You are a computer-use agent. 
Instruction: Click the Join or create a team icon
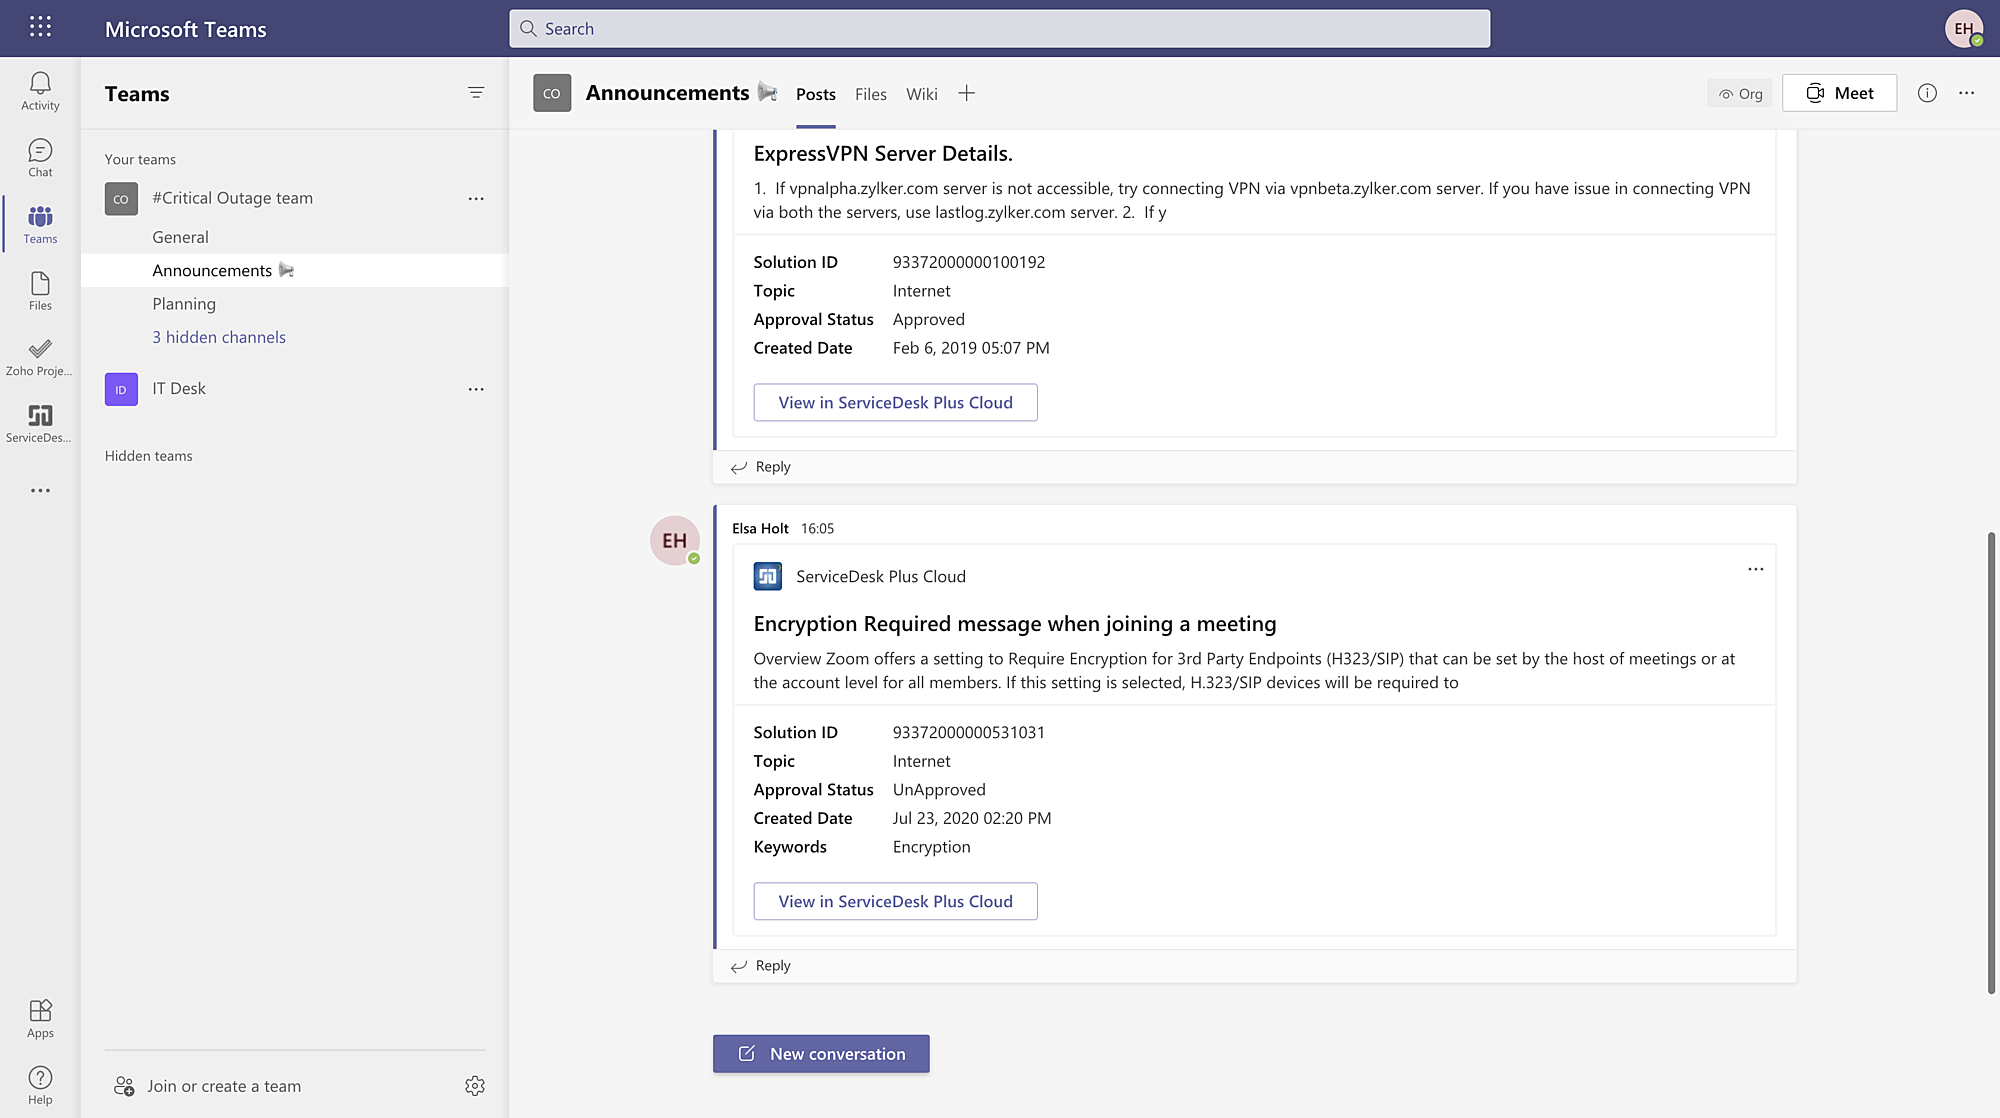coord(124,1086)
